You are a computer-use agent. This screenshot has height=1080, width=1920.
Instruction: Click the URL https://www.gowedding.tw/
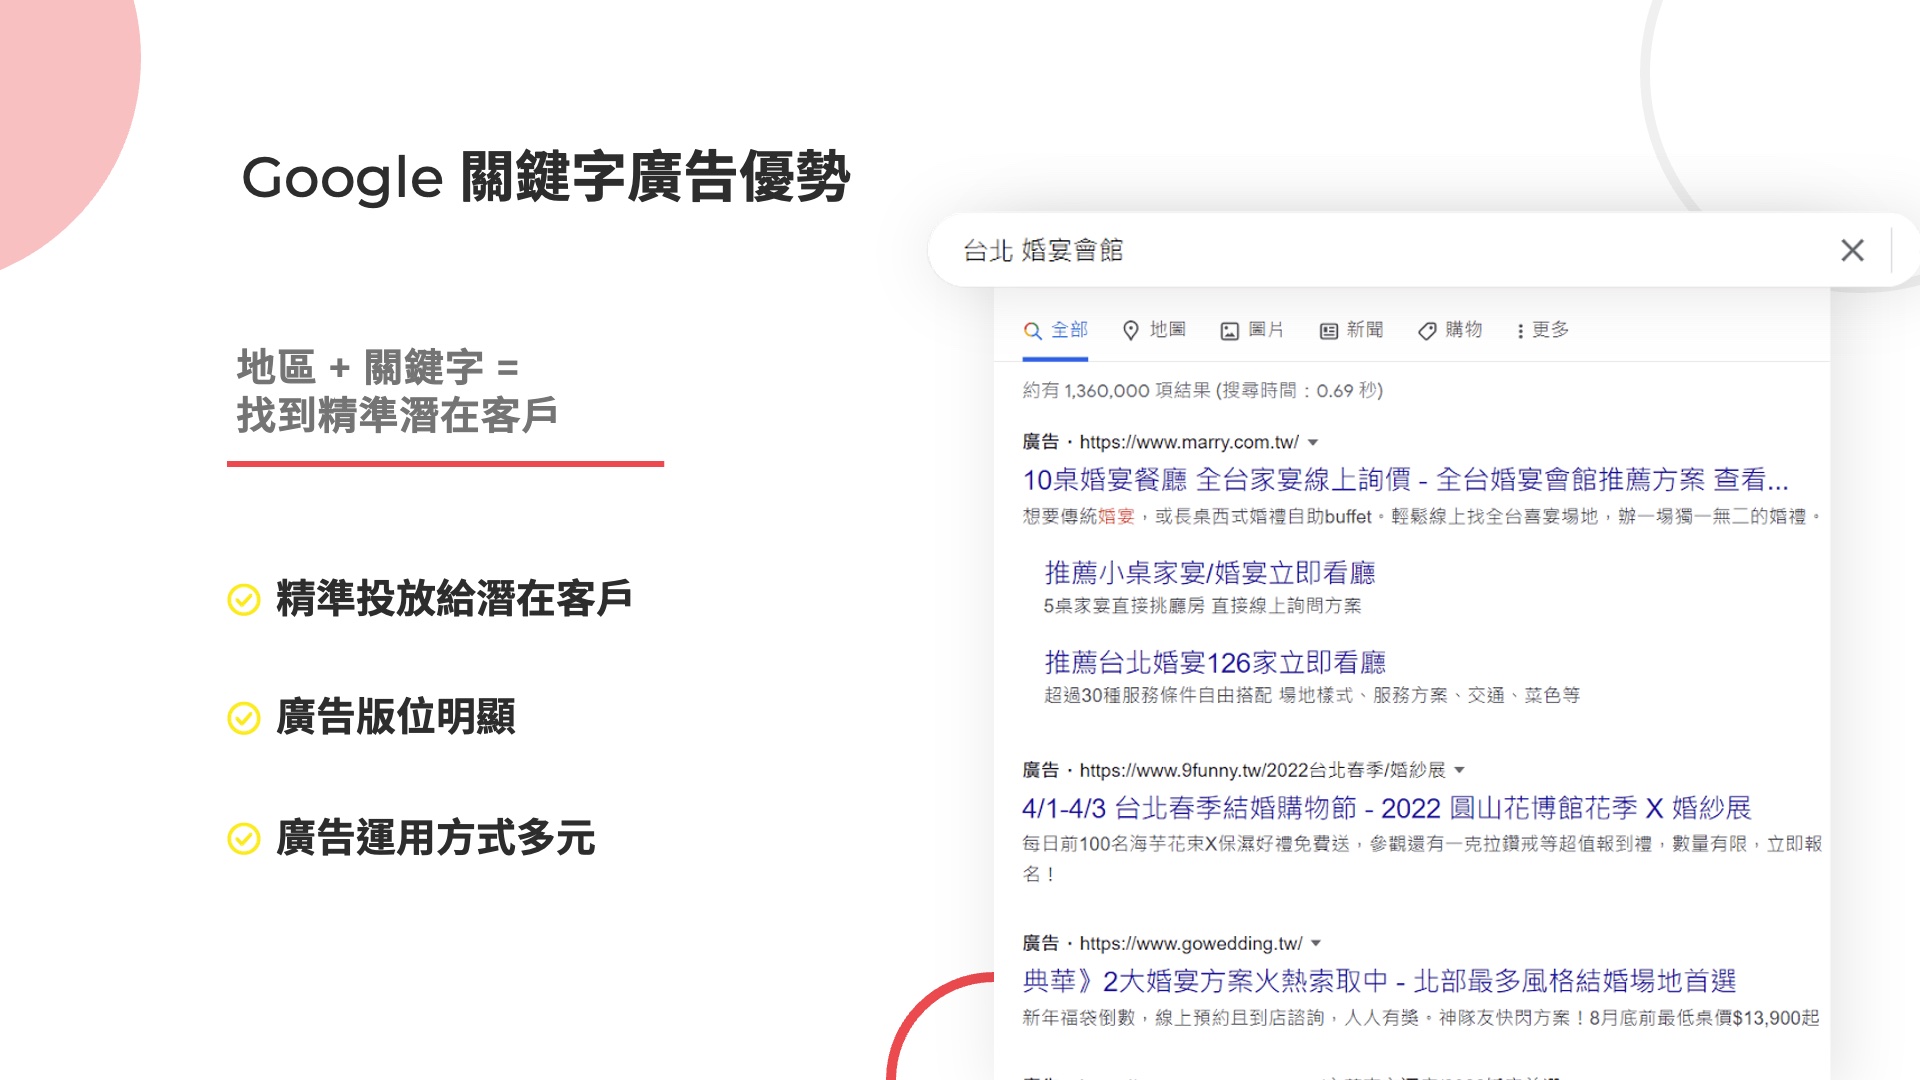coord(1191,943)
